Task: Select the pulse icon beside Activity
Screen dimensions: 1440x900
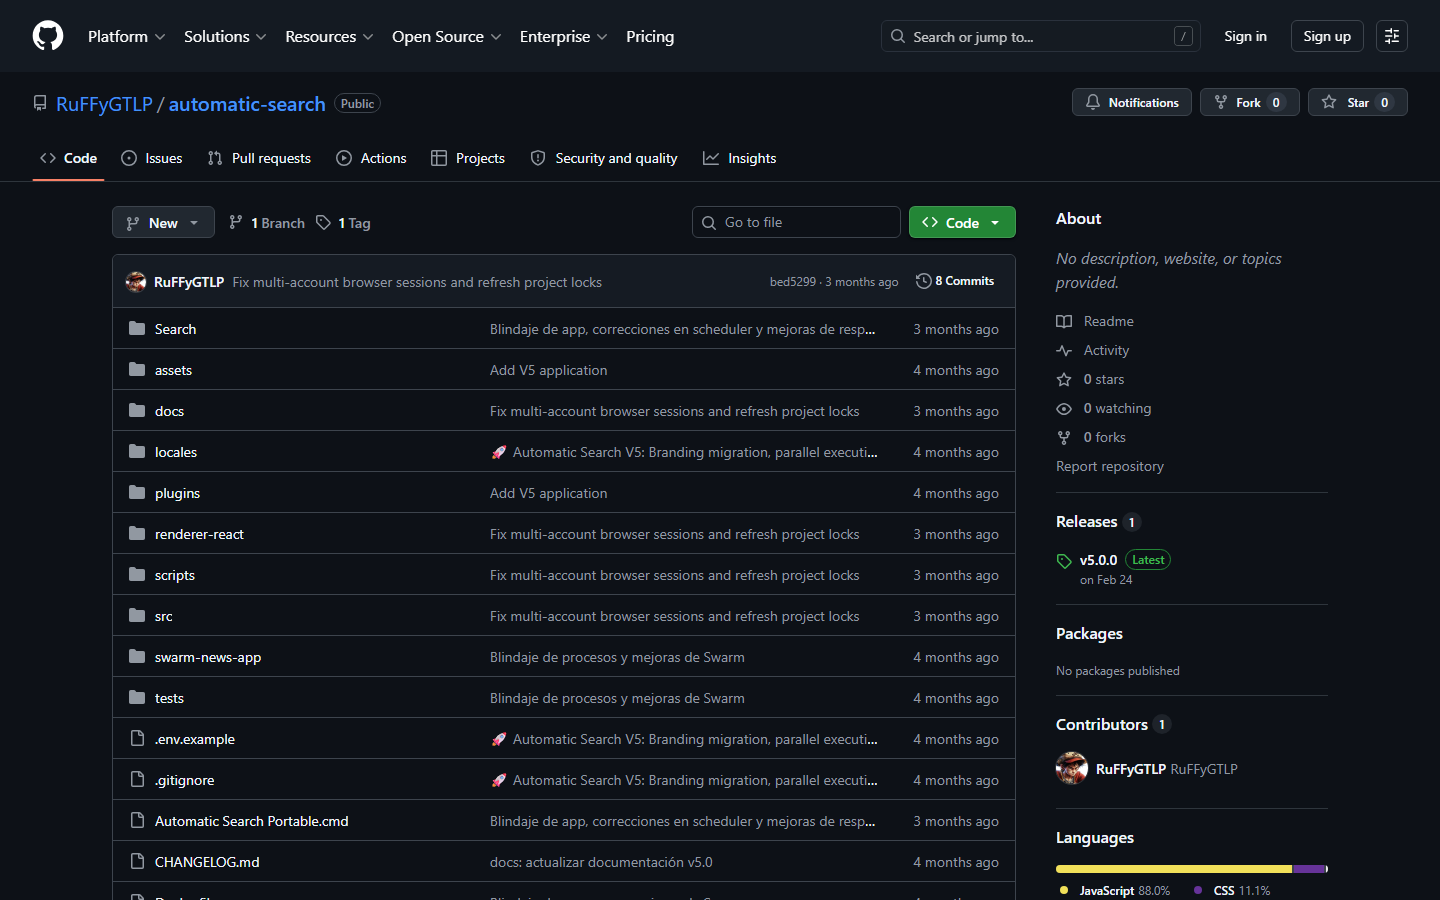Action: [1064, 350]
